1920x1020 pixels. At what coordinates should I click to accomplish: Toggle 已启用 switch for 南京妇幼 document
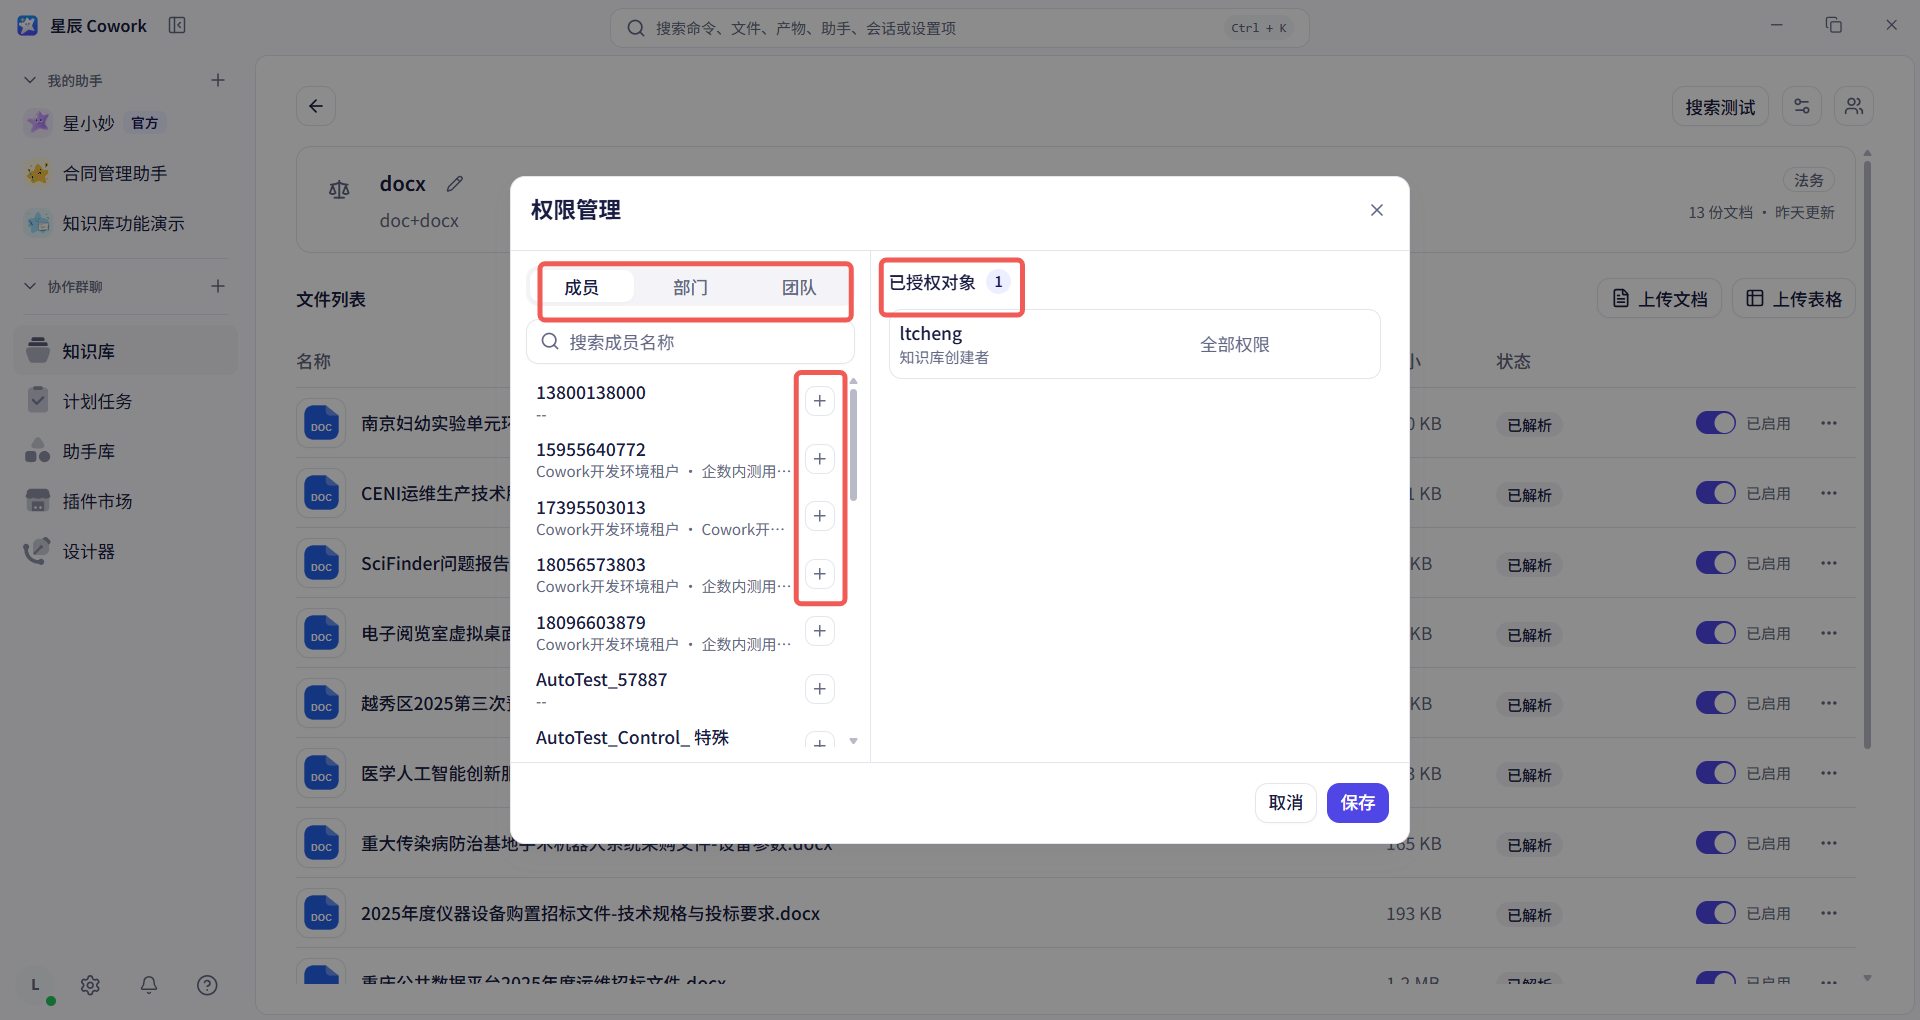[x=1715, y=423]
